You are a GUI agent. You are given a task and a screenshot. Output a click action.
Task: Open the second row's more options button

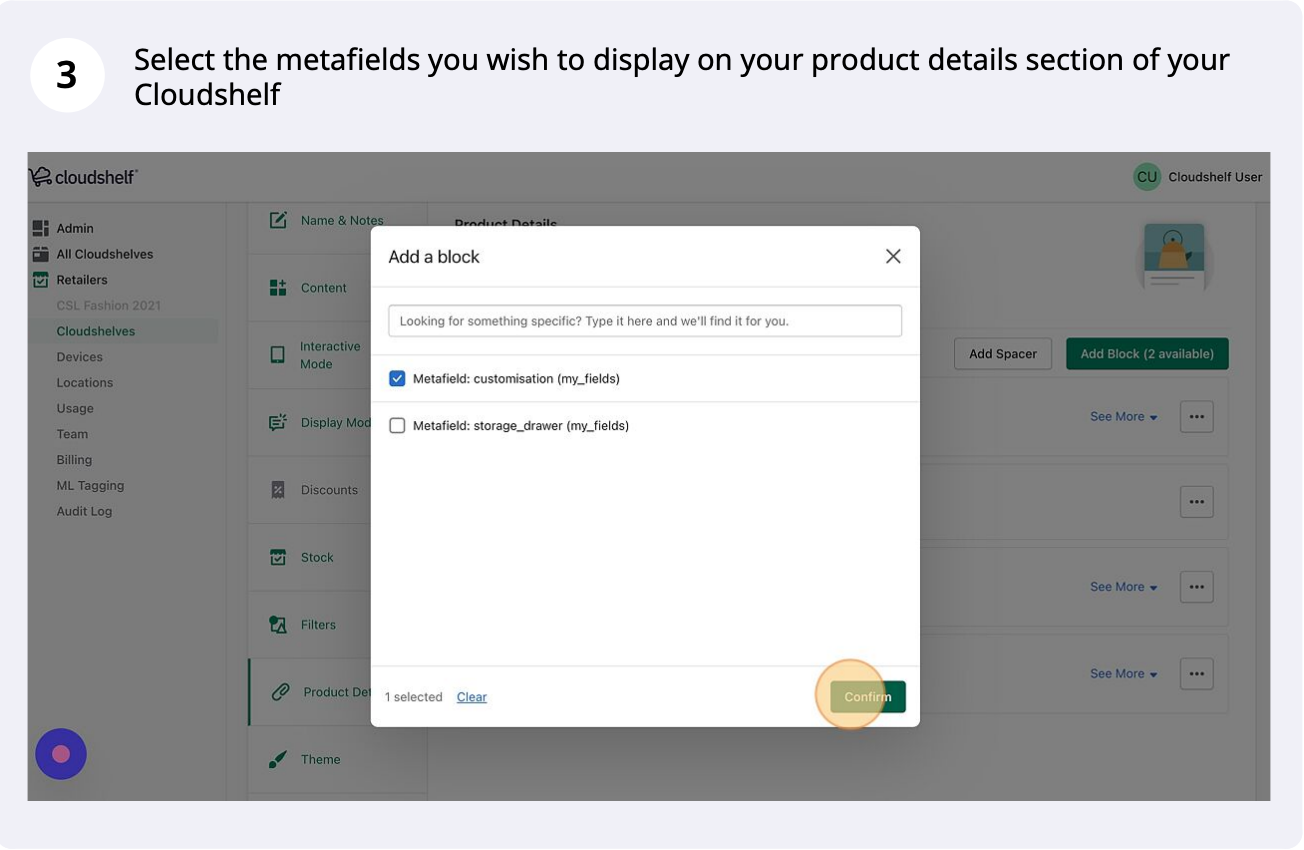point(1197,502)
